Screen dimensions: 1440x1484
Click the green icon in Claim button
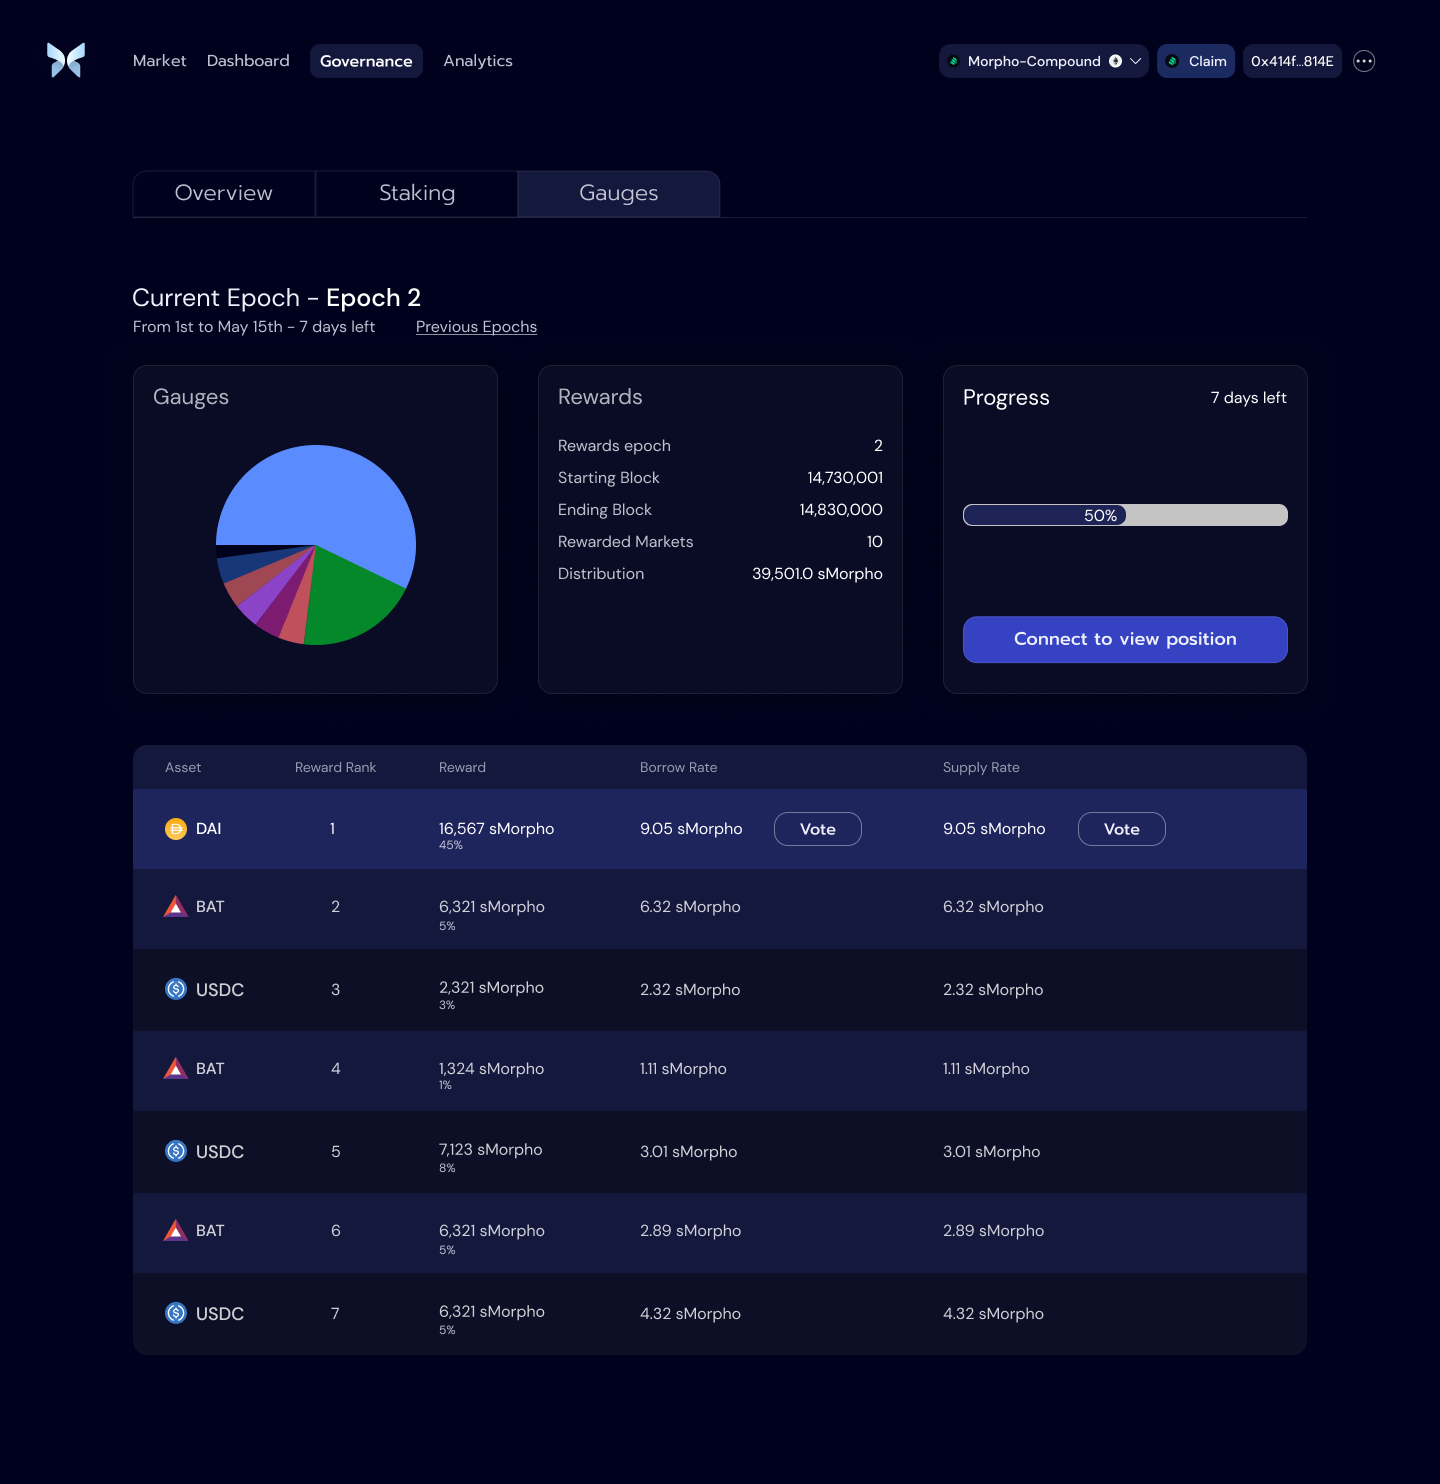(x=1172, y=61)
